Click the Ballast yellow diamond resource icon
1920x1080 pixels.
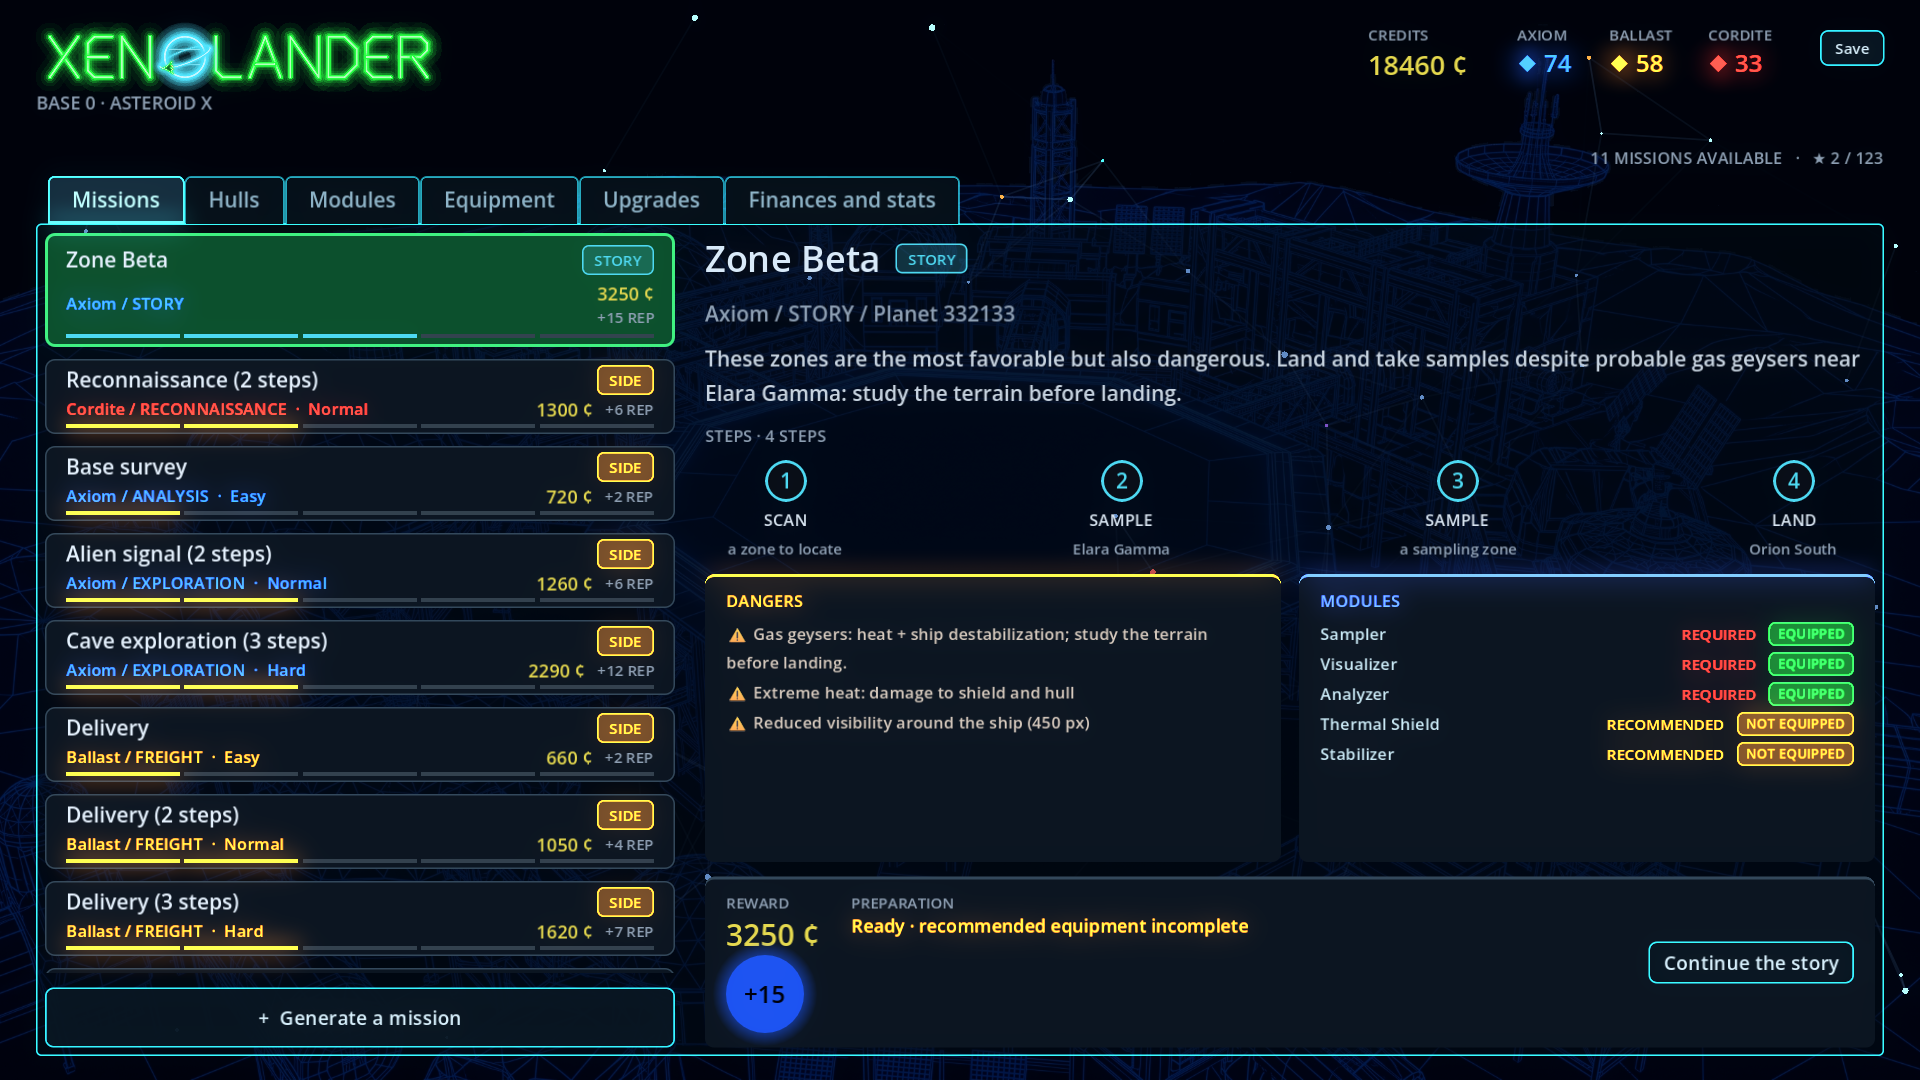1619,64
